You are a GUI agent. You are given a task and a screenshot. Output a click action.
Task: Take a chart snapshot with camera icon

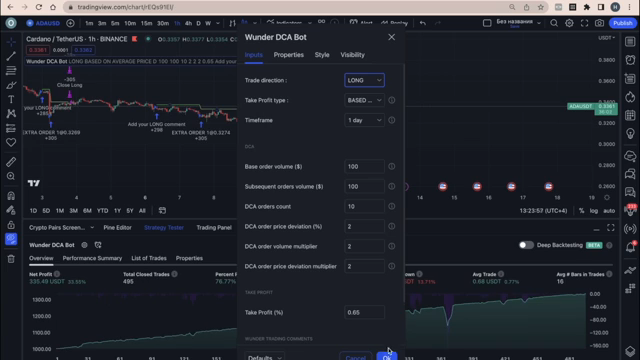pyautogui.click(x=599, y=23)
